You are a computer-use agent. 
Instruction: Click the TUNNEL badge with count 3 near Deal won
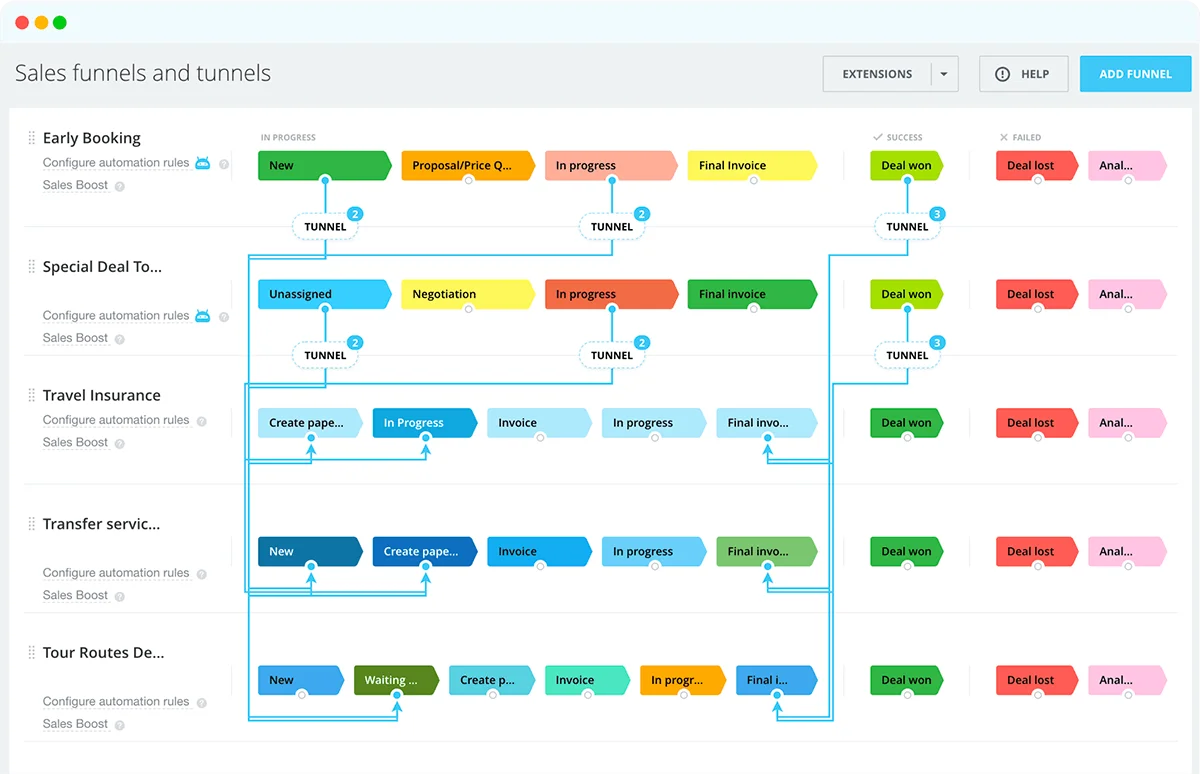tap(908, 226)
